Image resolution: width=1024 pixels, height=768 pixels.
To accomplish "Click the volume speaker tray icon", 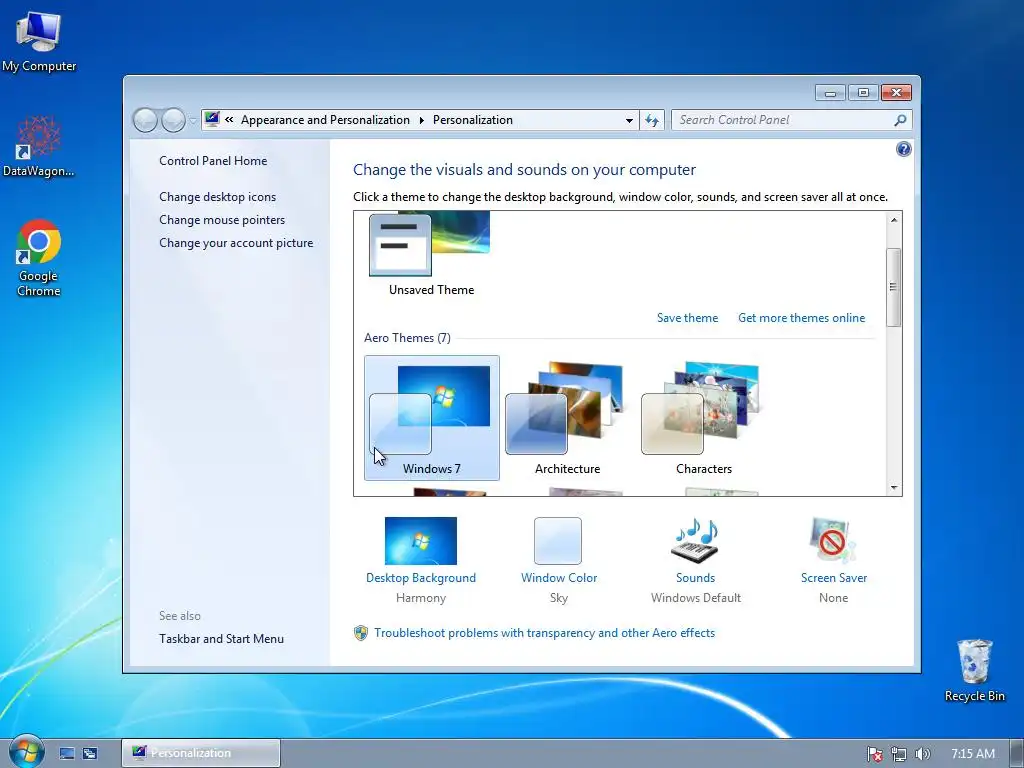I will (922, 754).
